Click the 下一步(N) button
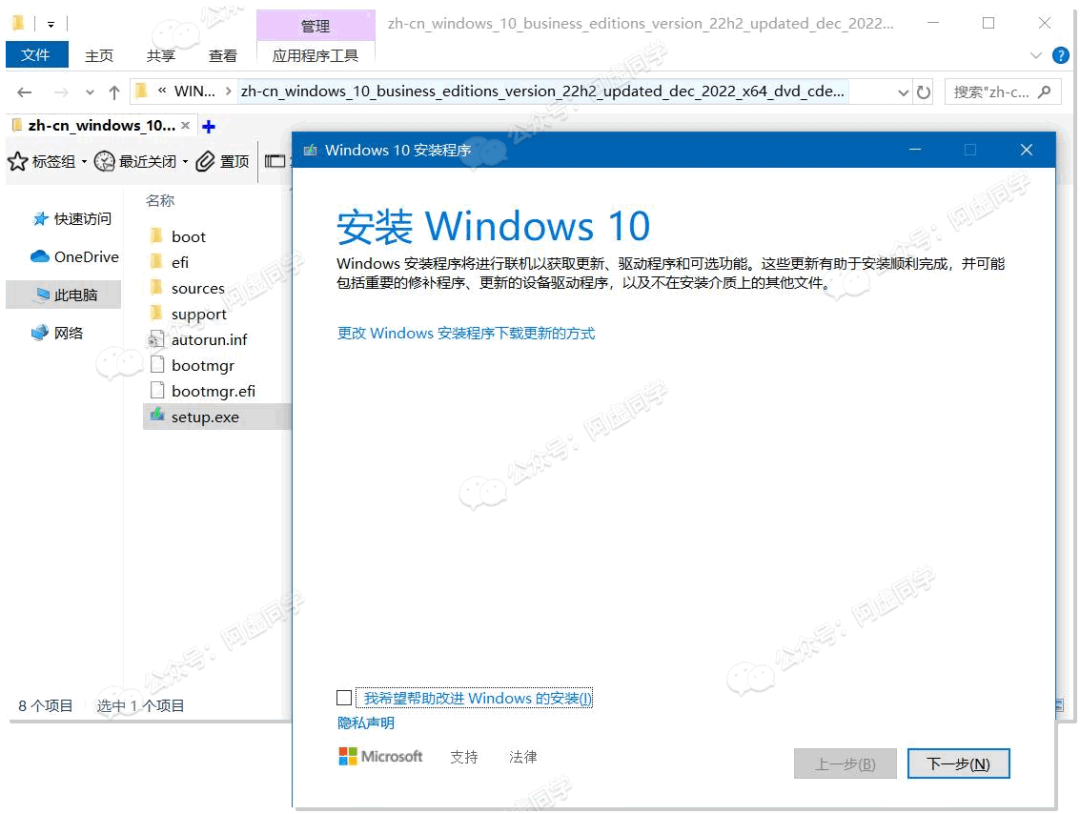 click(x=958, y=763)
